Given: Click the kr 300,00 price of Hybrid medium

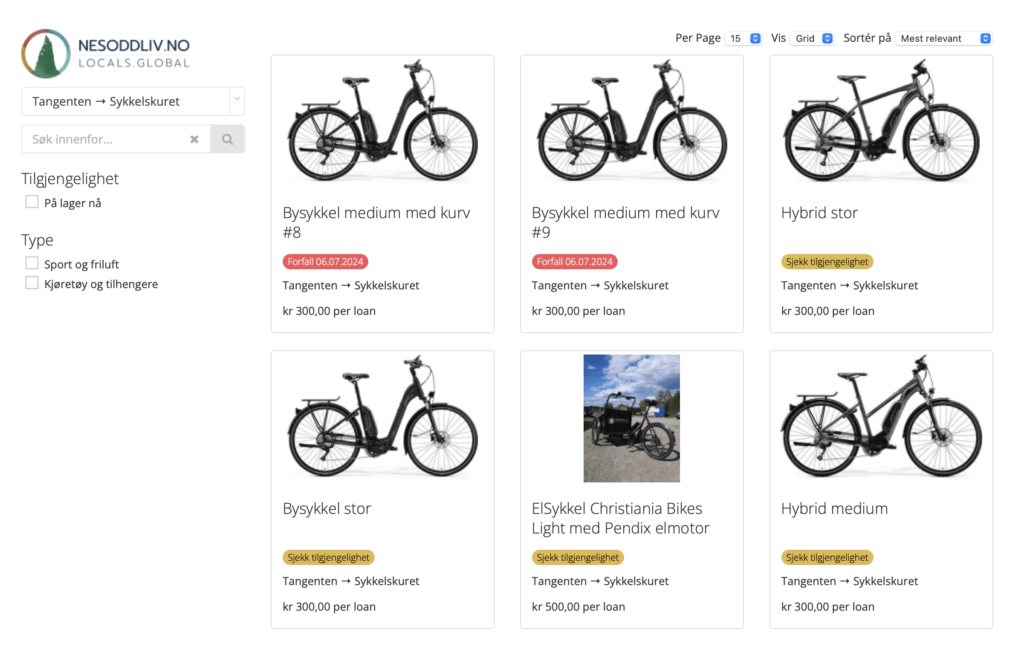Looking at the screenshot, I should (x=827, y=607).
